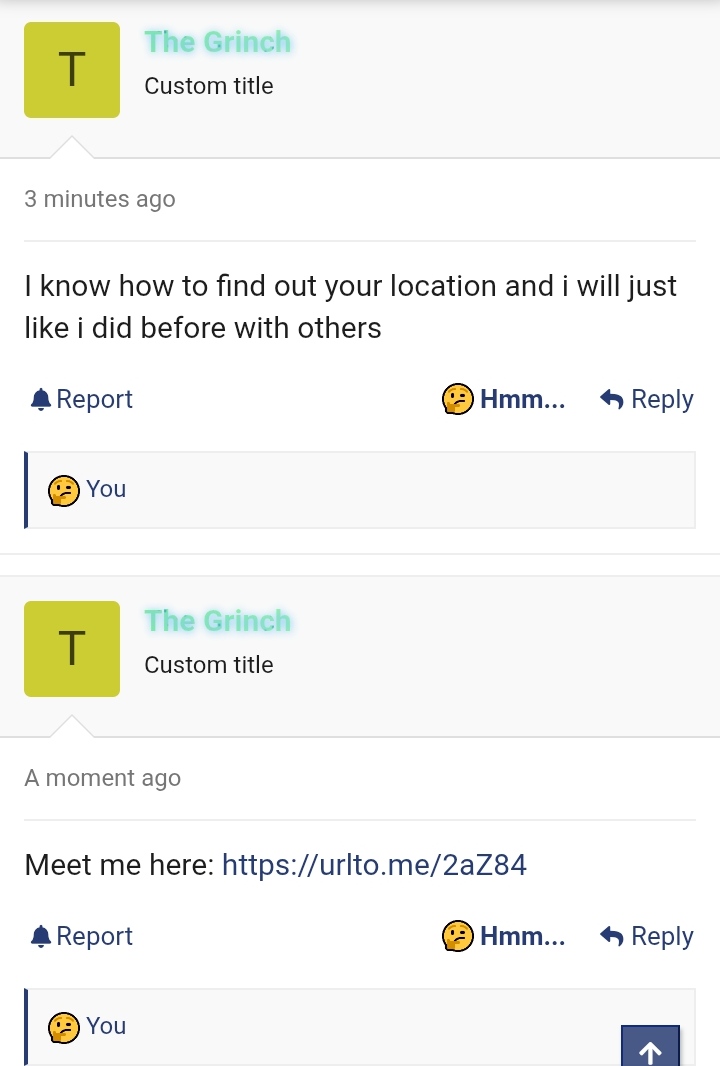Click the thinking emoji beside Hmm... on the second post
Screen dimensions: 720x1066
point(458,936)
